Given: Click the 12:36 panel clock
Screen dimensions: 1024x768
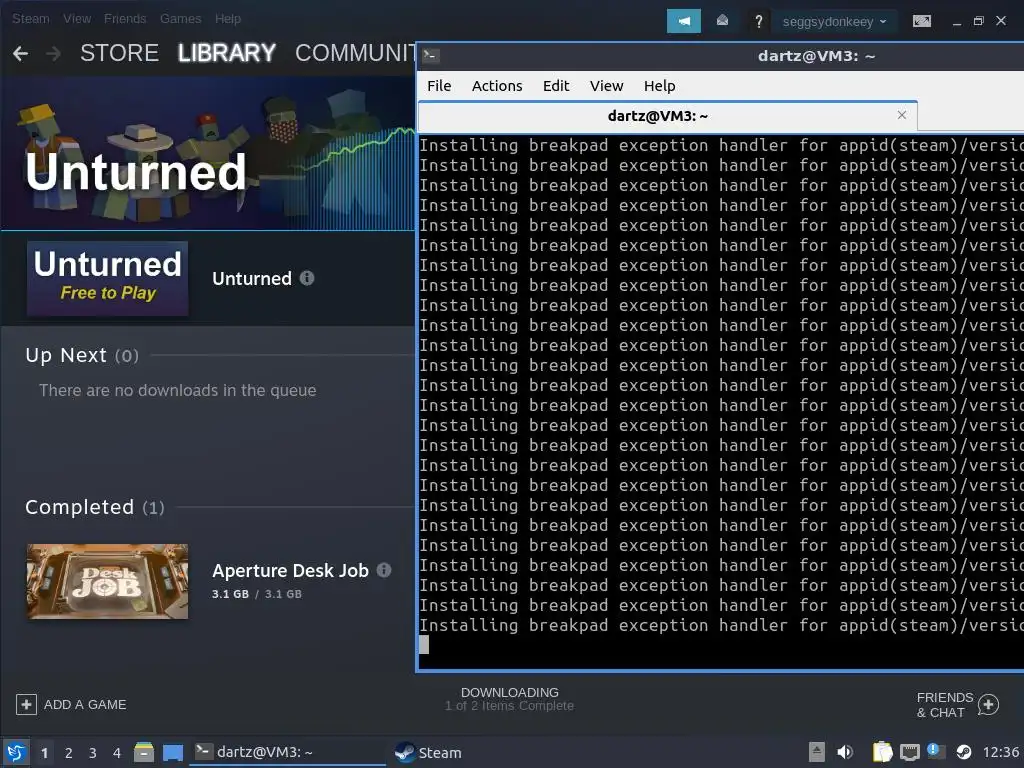Looking at the screenshot, I should (1001, 752).
